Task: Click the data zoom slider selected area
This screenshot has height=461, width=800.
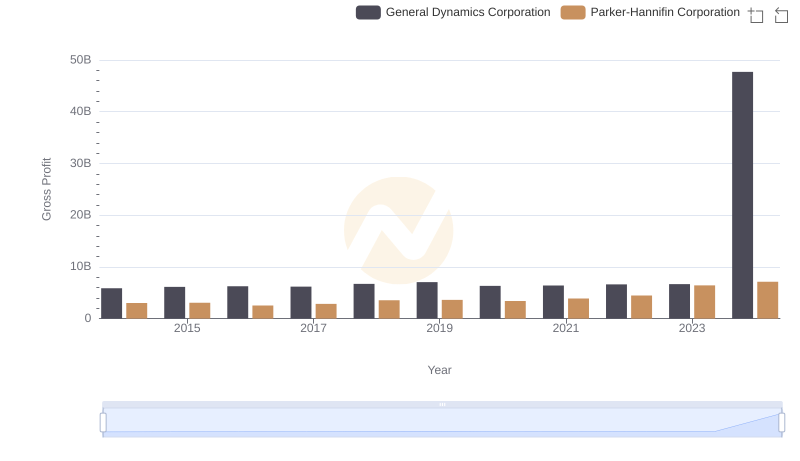Action: [x=442, y=422]
